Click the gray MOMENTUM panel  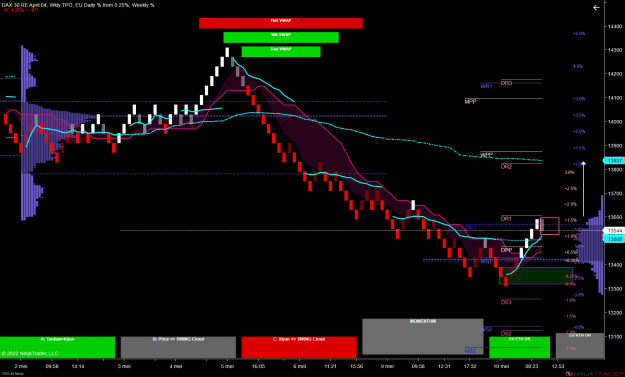pos(423,336)
